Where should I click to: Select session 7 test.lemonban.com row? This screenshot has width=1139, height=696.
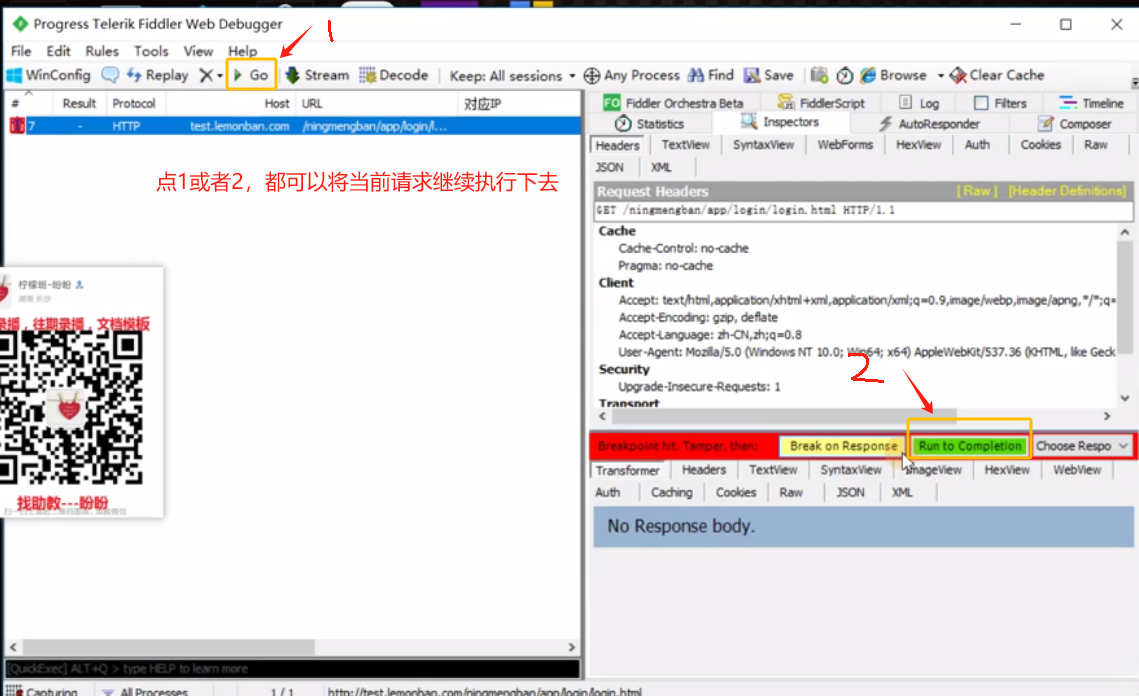(x=293, y=126)
